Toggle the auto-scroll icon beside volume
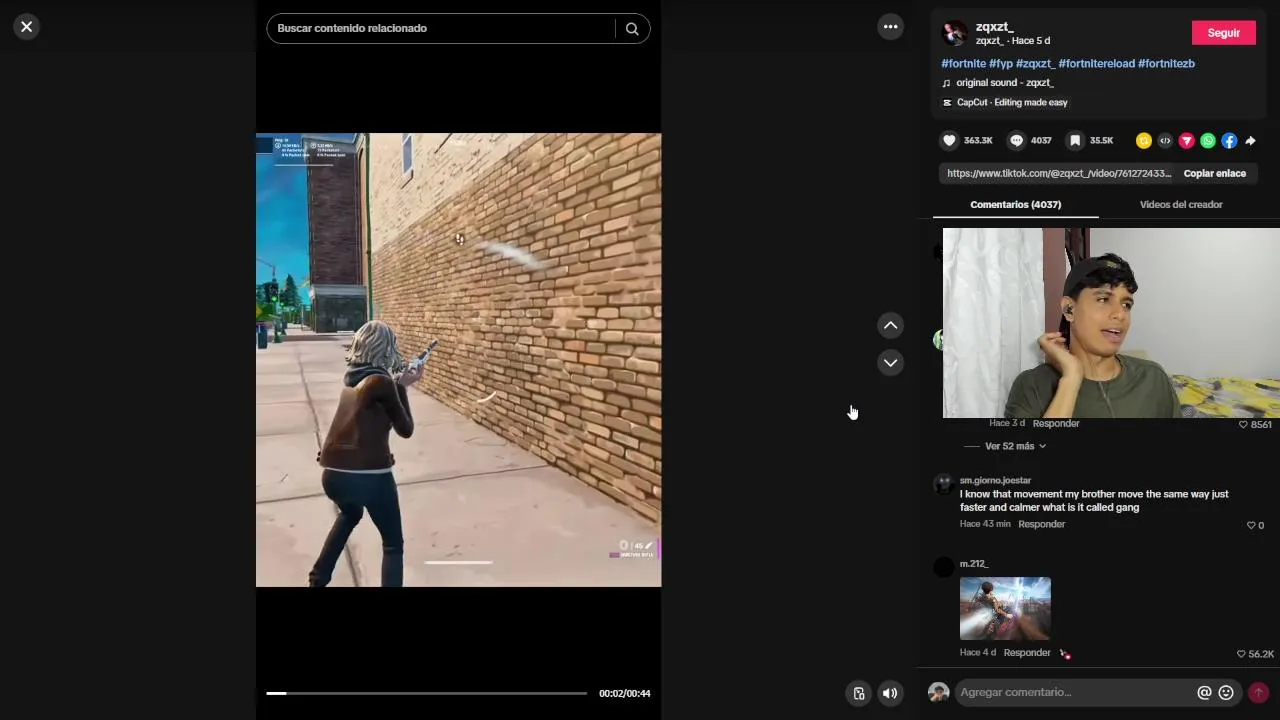 click(x=858, y=693)
